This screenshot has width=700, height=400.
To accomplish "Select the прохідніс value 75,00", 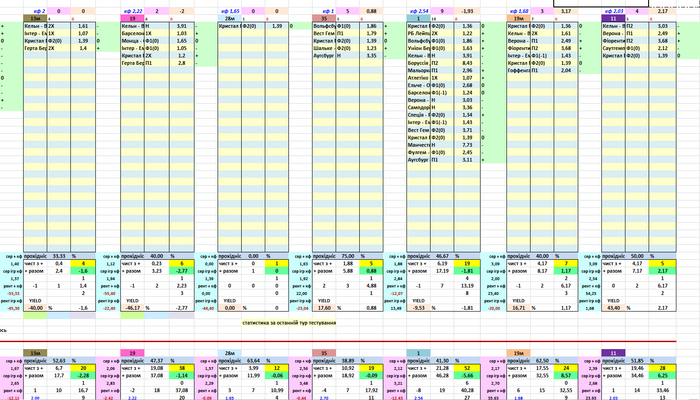I will click(x=348, y=256).
